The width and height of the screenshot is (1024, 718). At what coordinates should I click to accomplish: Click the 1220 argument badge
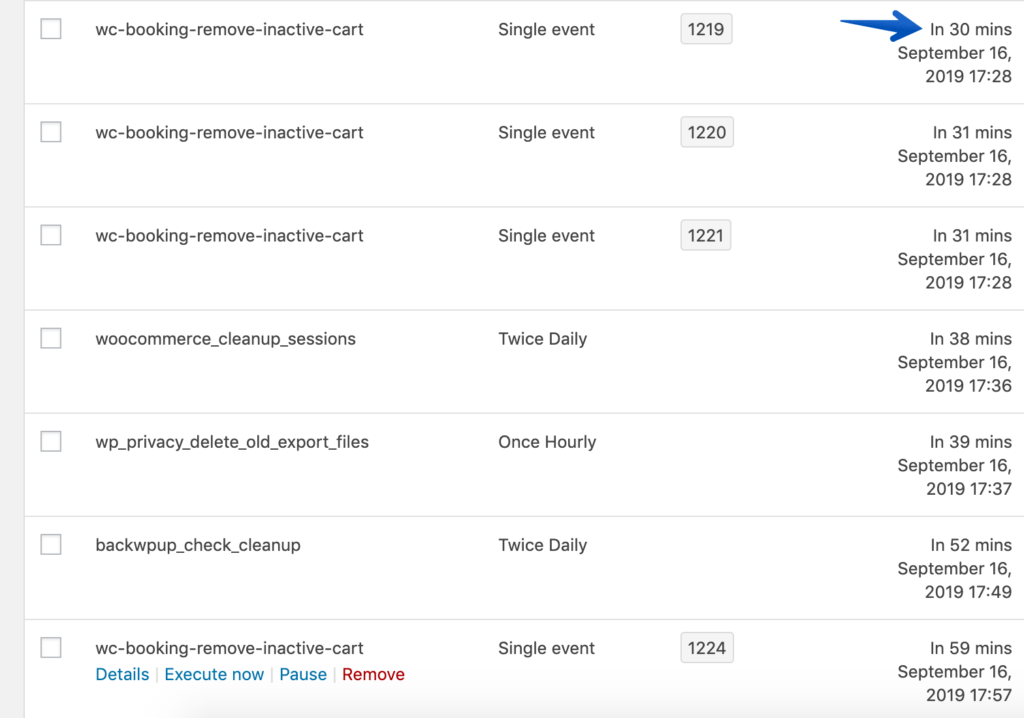[707, 133]
